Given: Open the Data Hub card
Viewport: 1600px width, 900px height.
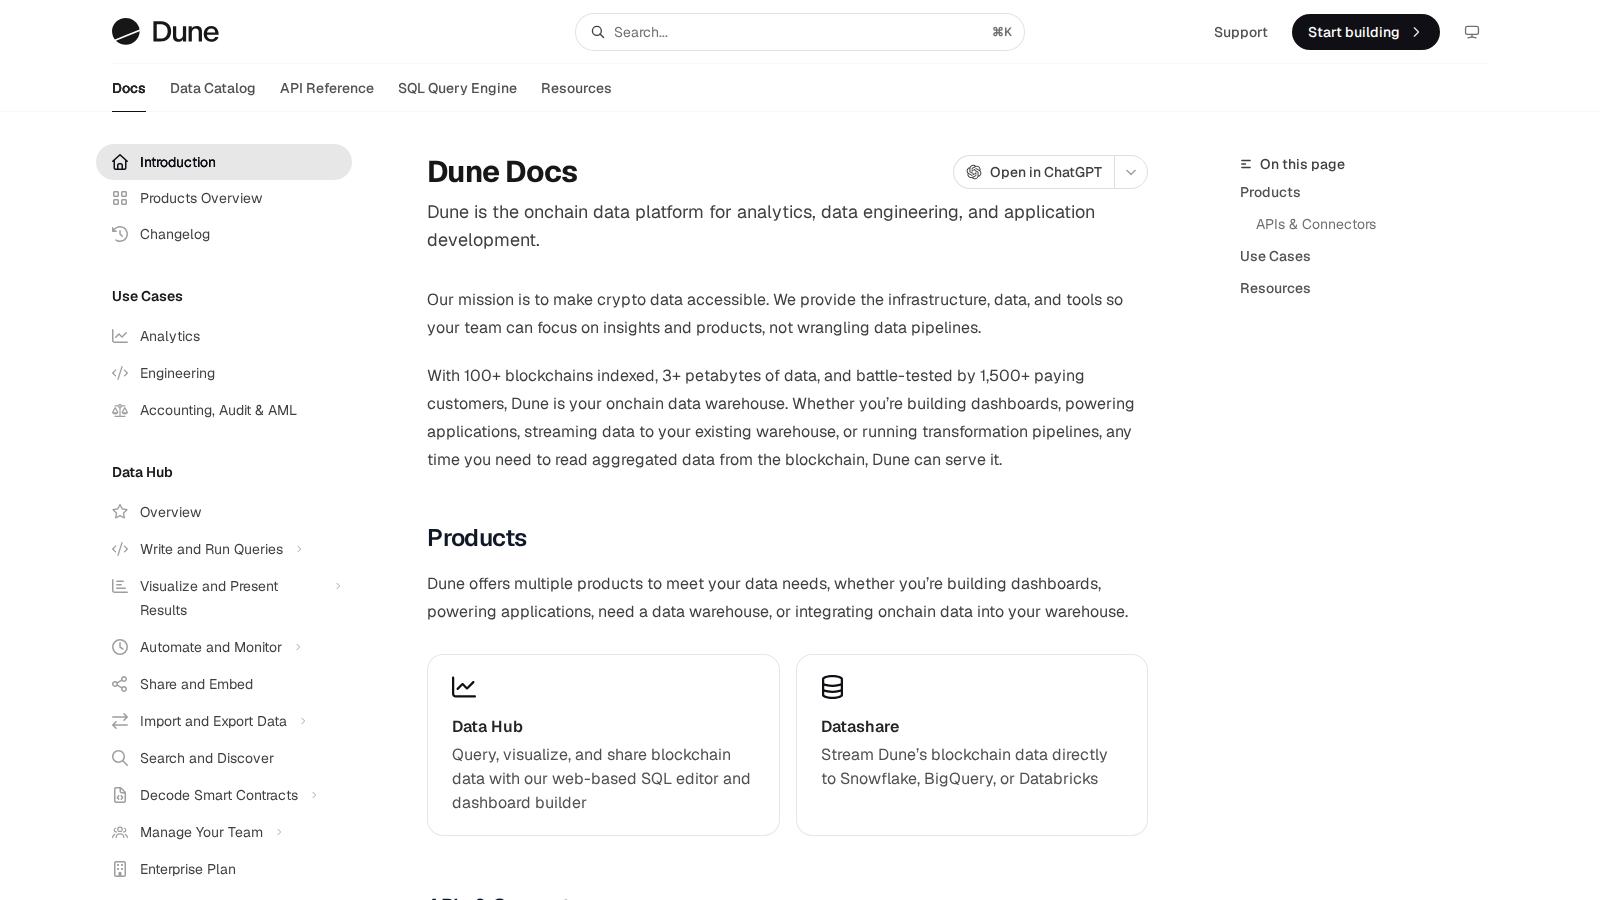Looking at the screenshot, I should coord(603,745).
